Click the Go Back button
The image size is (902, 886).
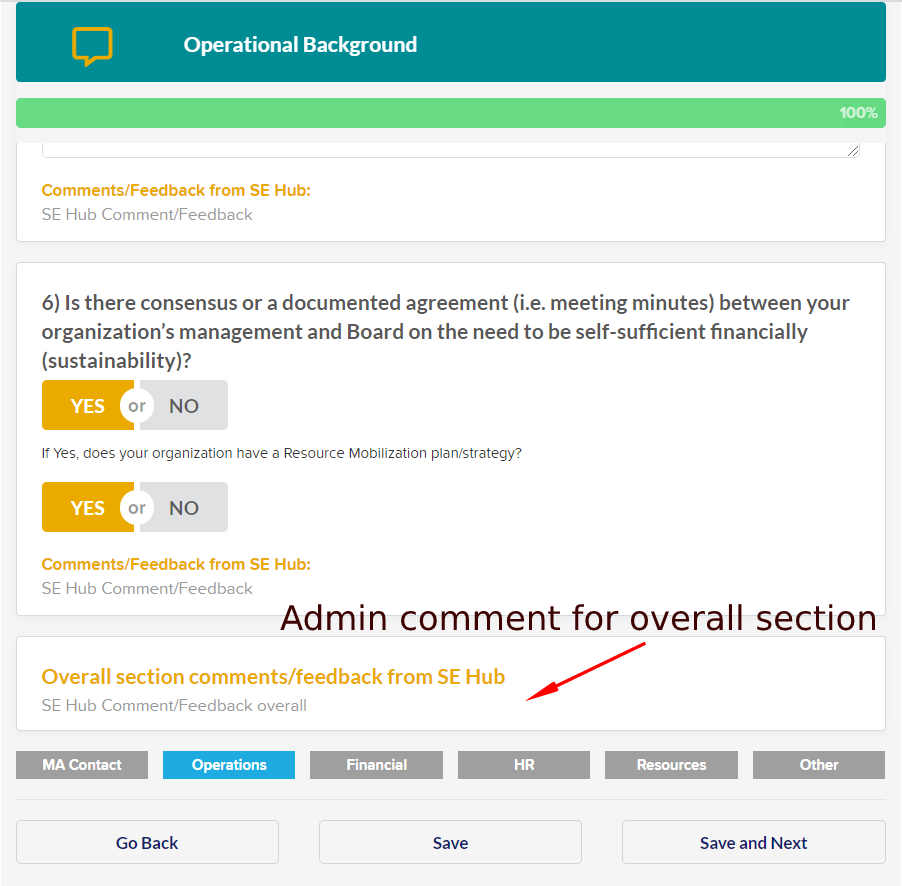point(147,842)
